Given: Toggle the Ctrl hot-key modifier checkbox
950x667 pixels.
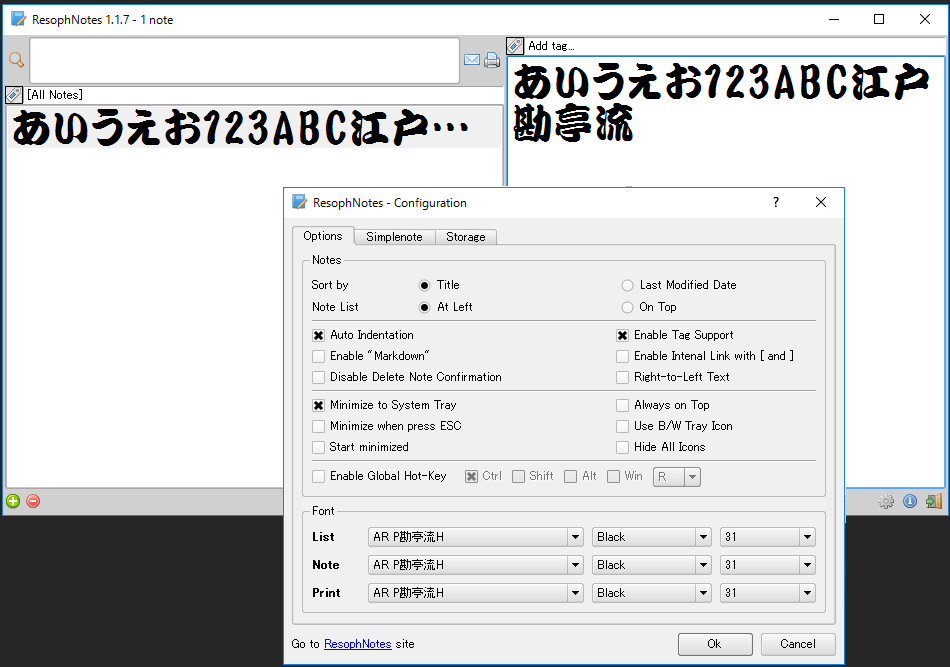Looking at the screenshot, I should click(x=471, y=477).
